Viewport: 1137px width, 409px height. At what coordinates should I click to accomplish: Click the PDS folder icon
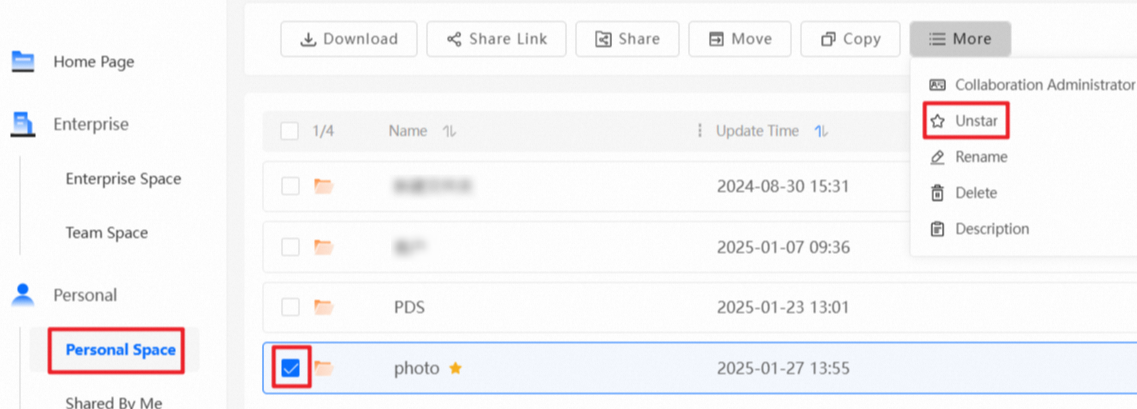click(x=323, y=307)
